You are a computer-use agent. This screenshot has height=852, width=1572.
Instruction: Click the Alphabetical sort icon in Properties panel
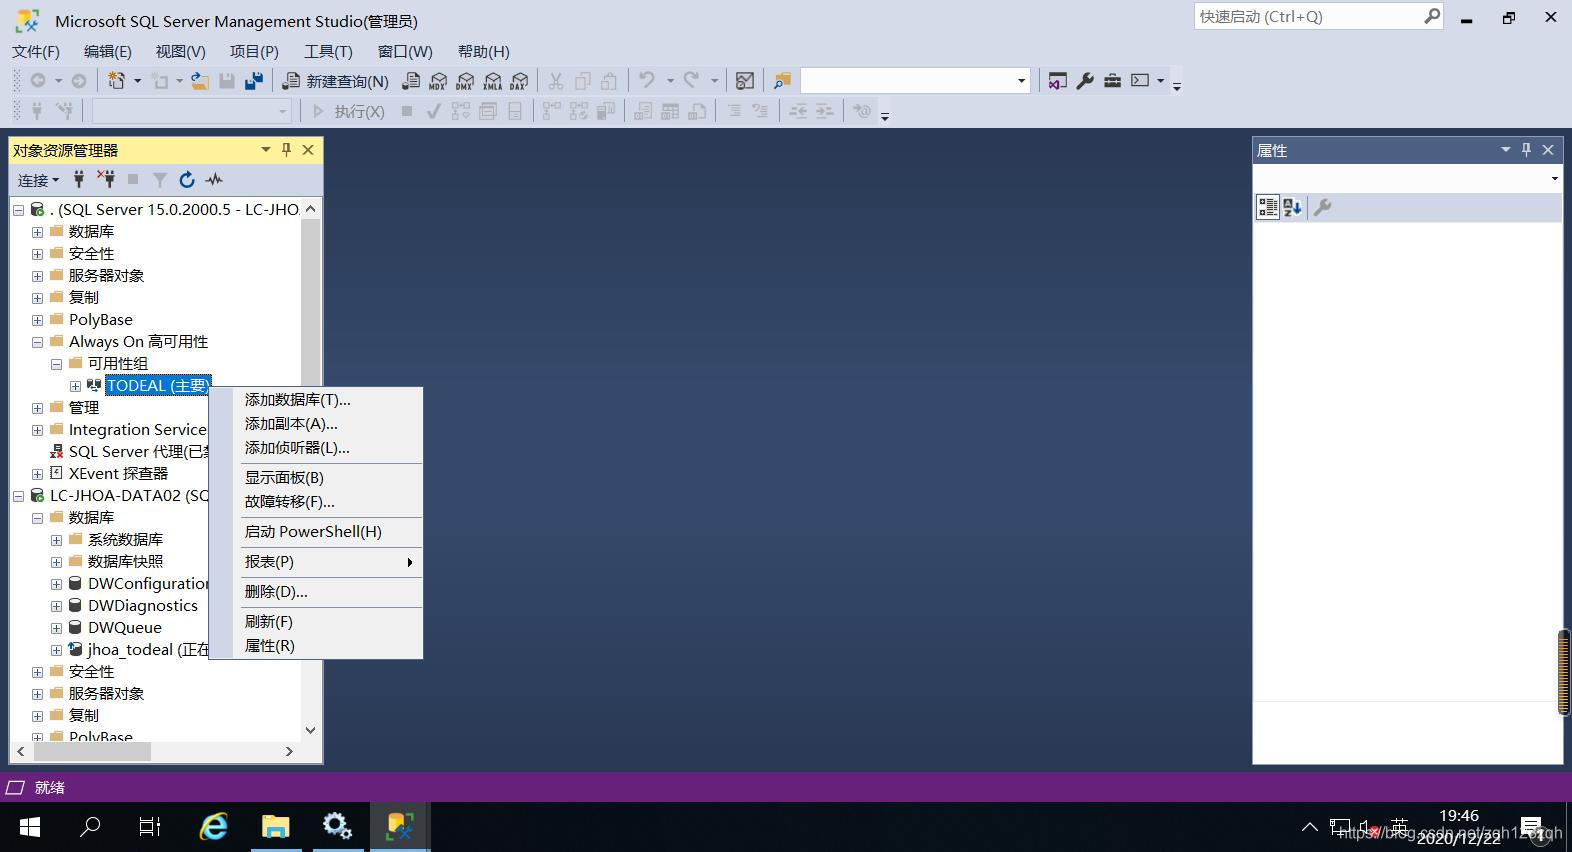coord(1292,207)
